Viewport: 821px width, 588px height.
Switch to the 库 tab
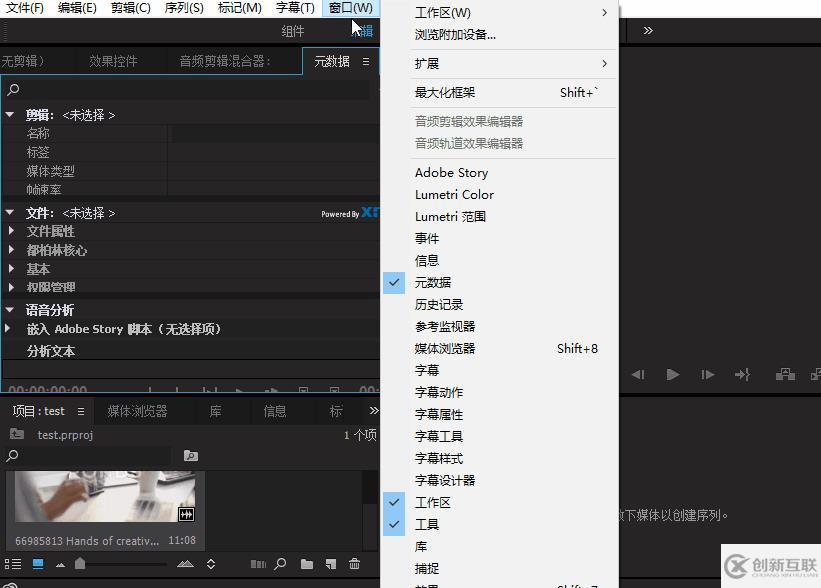[215, 412]
